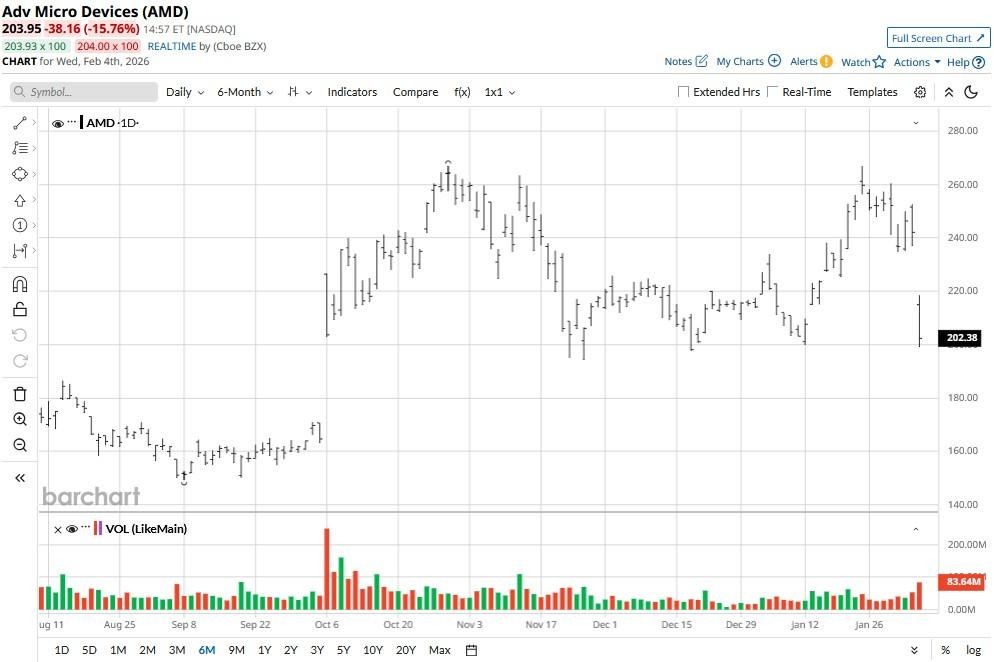Collapse the left drawing toolbar
This screenshot has width=994, height=662.
pyautogui.click(x=20, y=478)
